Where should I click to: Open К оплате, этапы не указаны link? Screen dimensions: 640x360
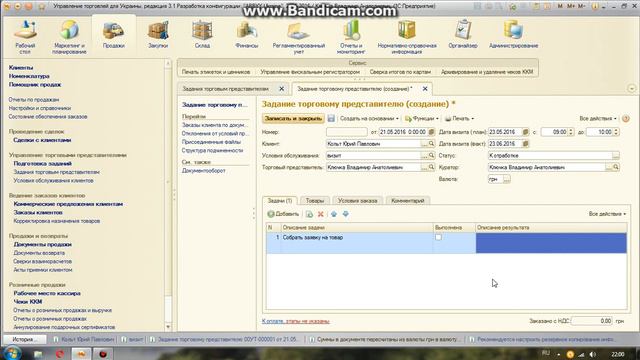(x=296, y=321)
